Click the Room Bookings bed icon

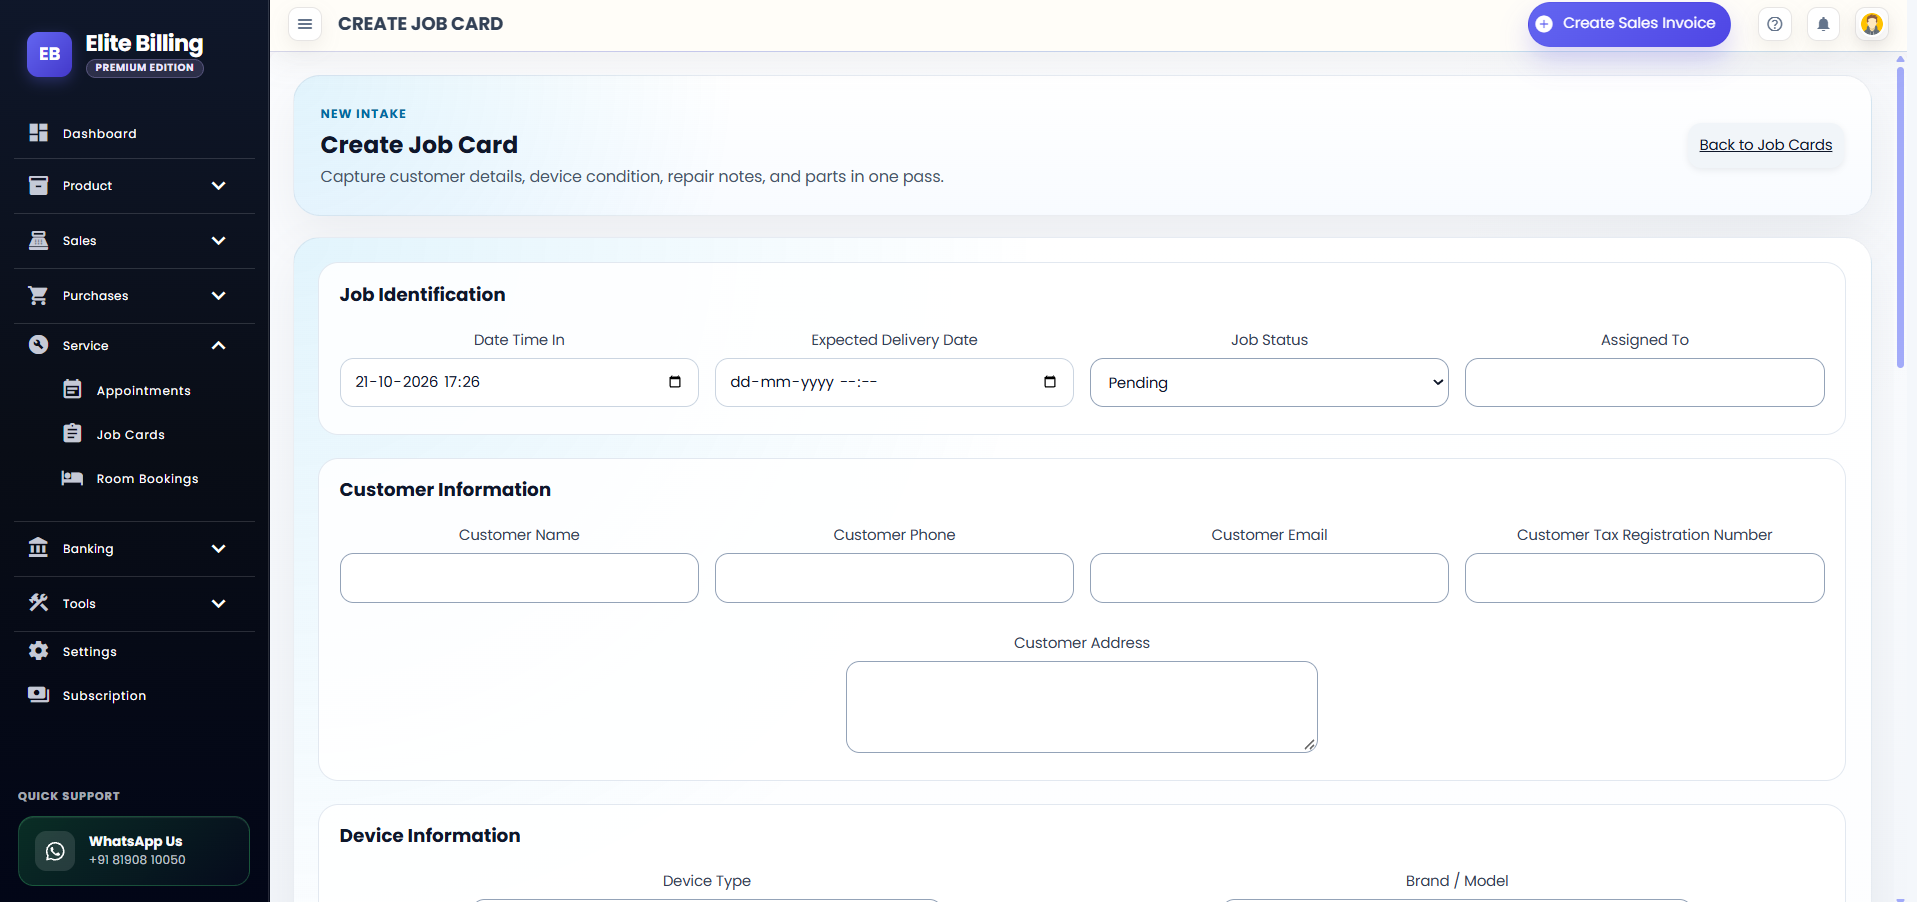click(x=72, y=478)
